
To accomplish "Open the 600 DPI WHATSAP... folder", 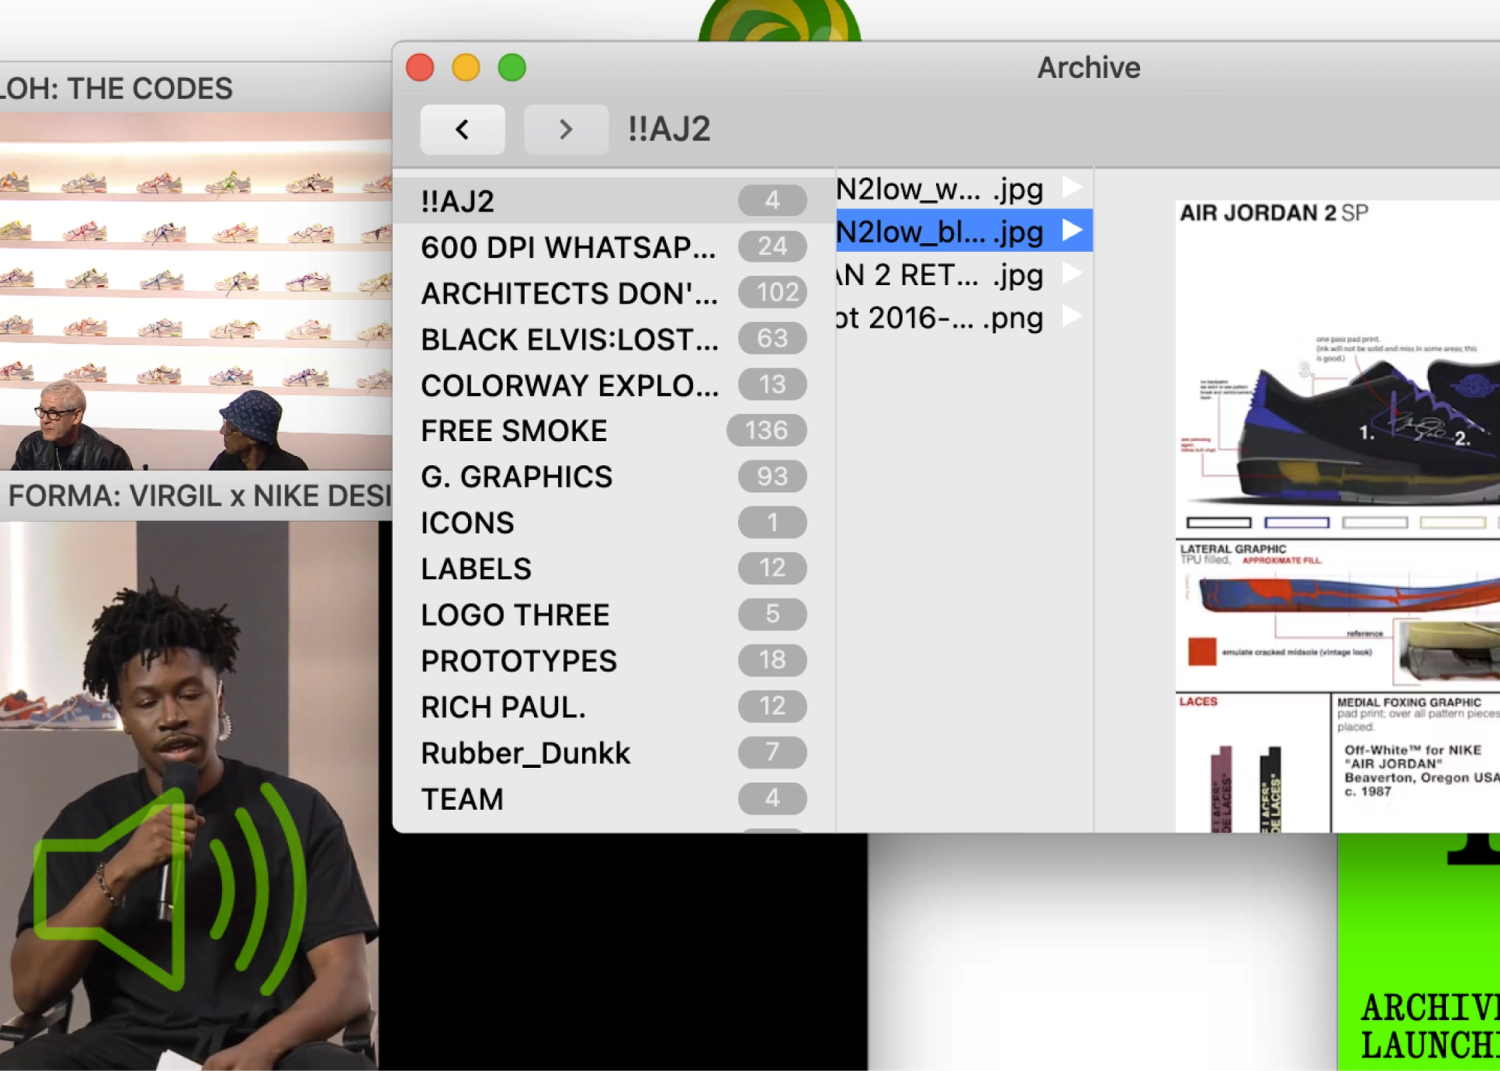I will [614, 247].
